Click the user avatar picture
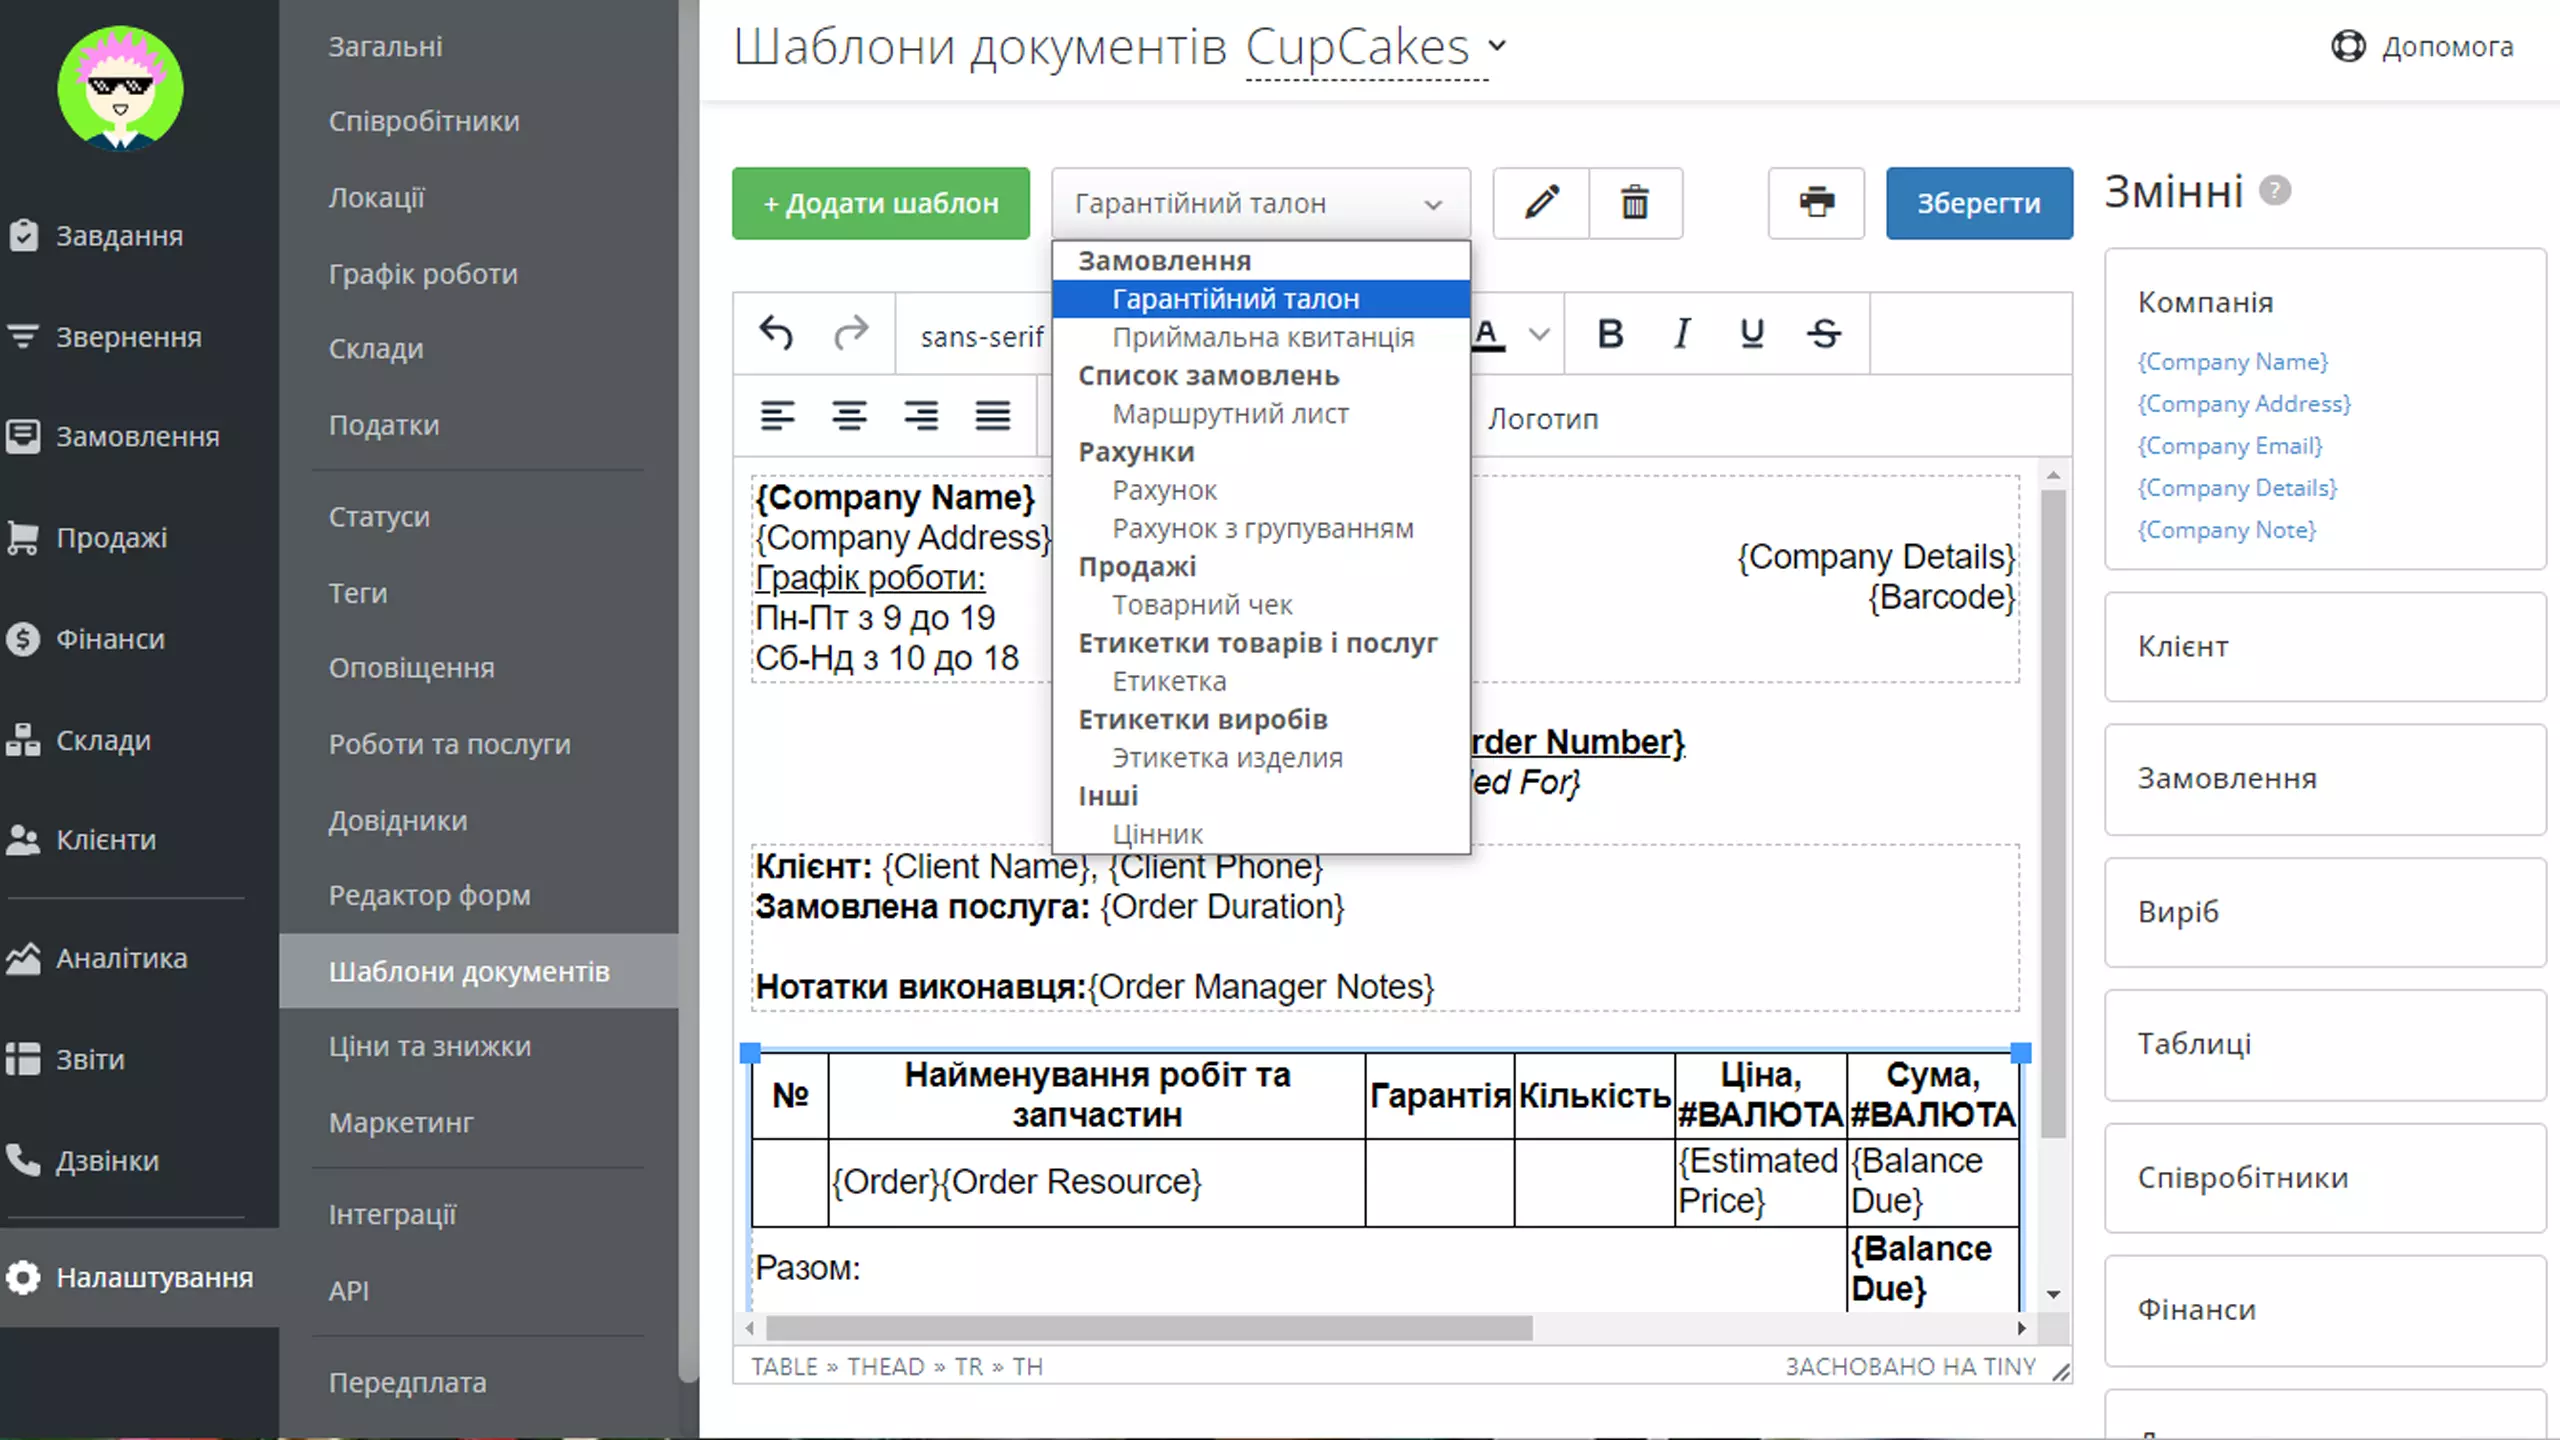This screenshot has height=1440, width=2560. (120, 88)
